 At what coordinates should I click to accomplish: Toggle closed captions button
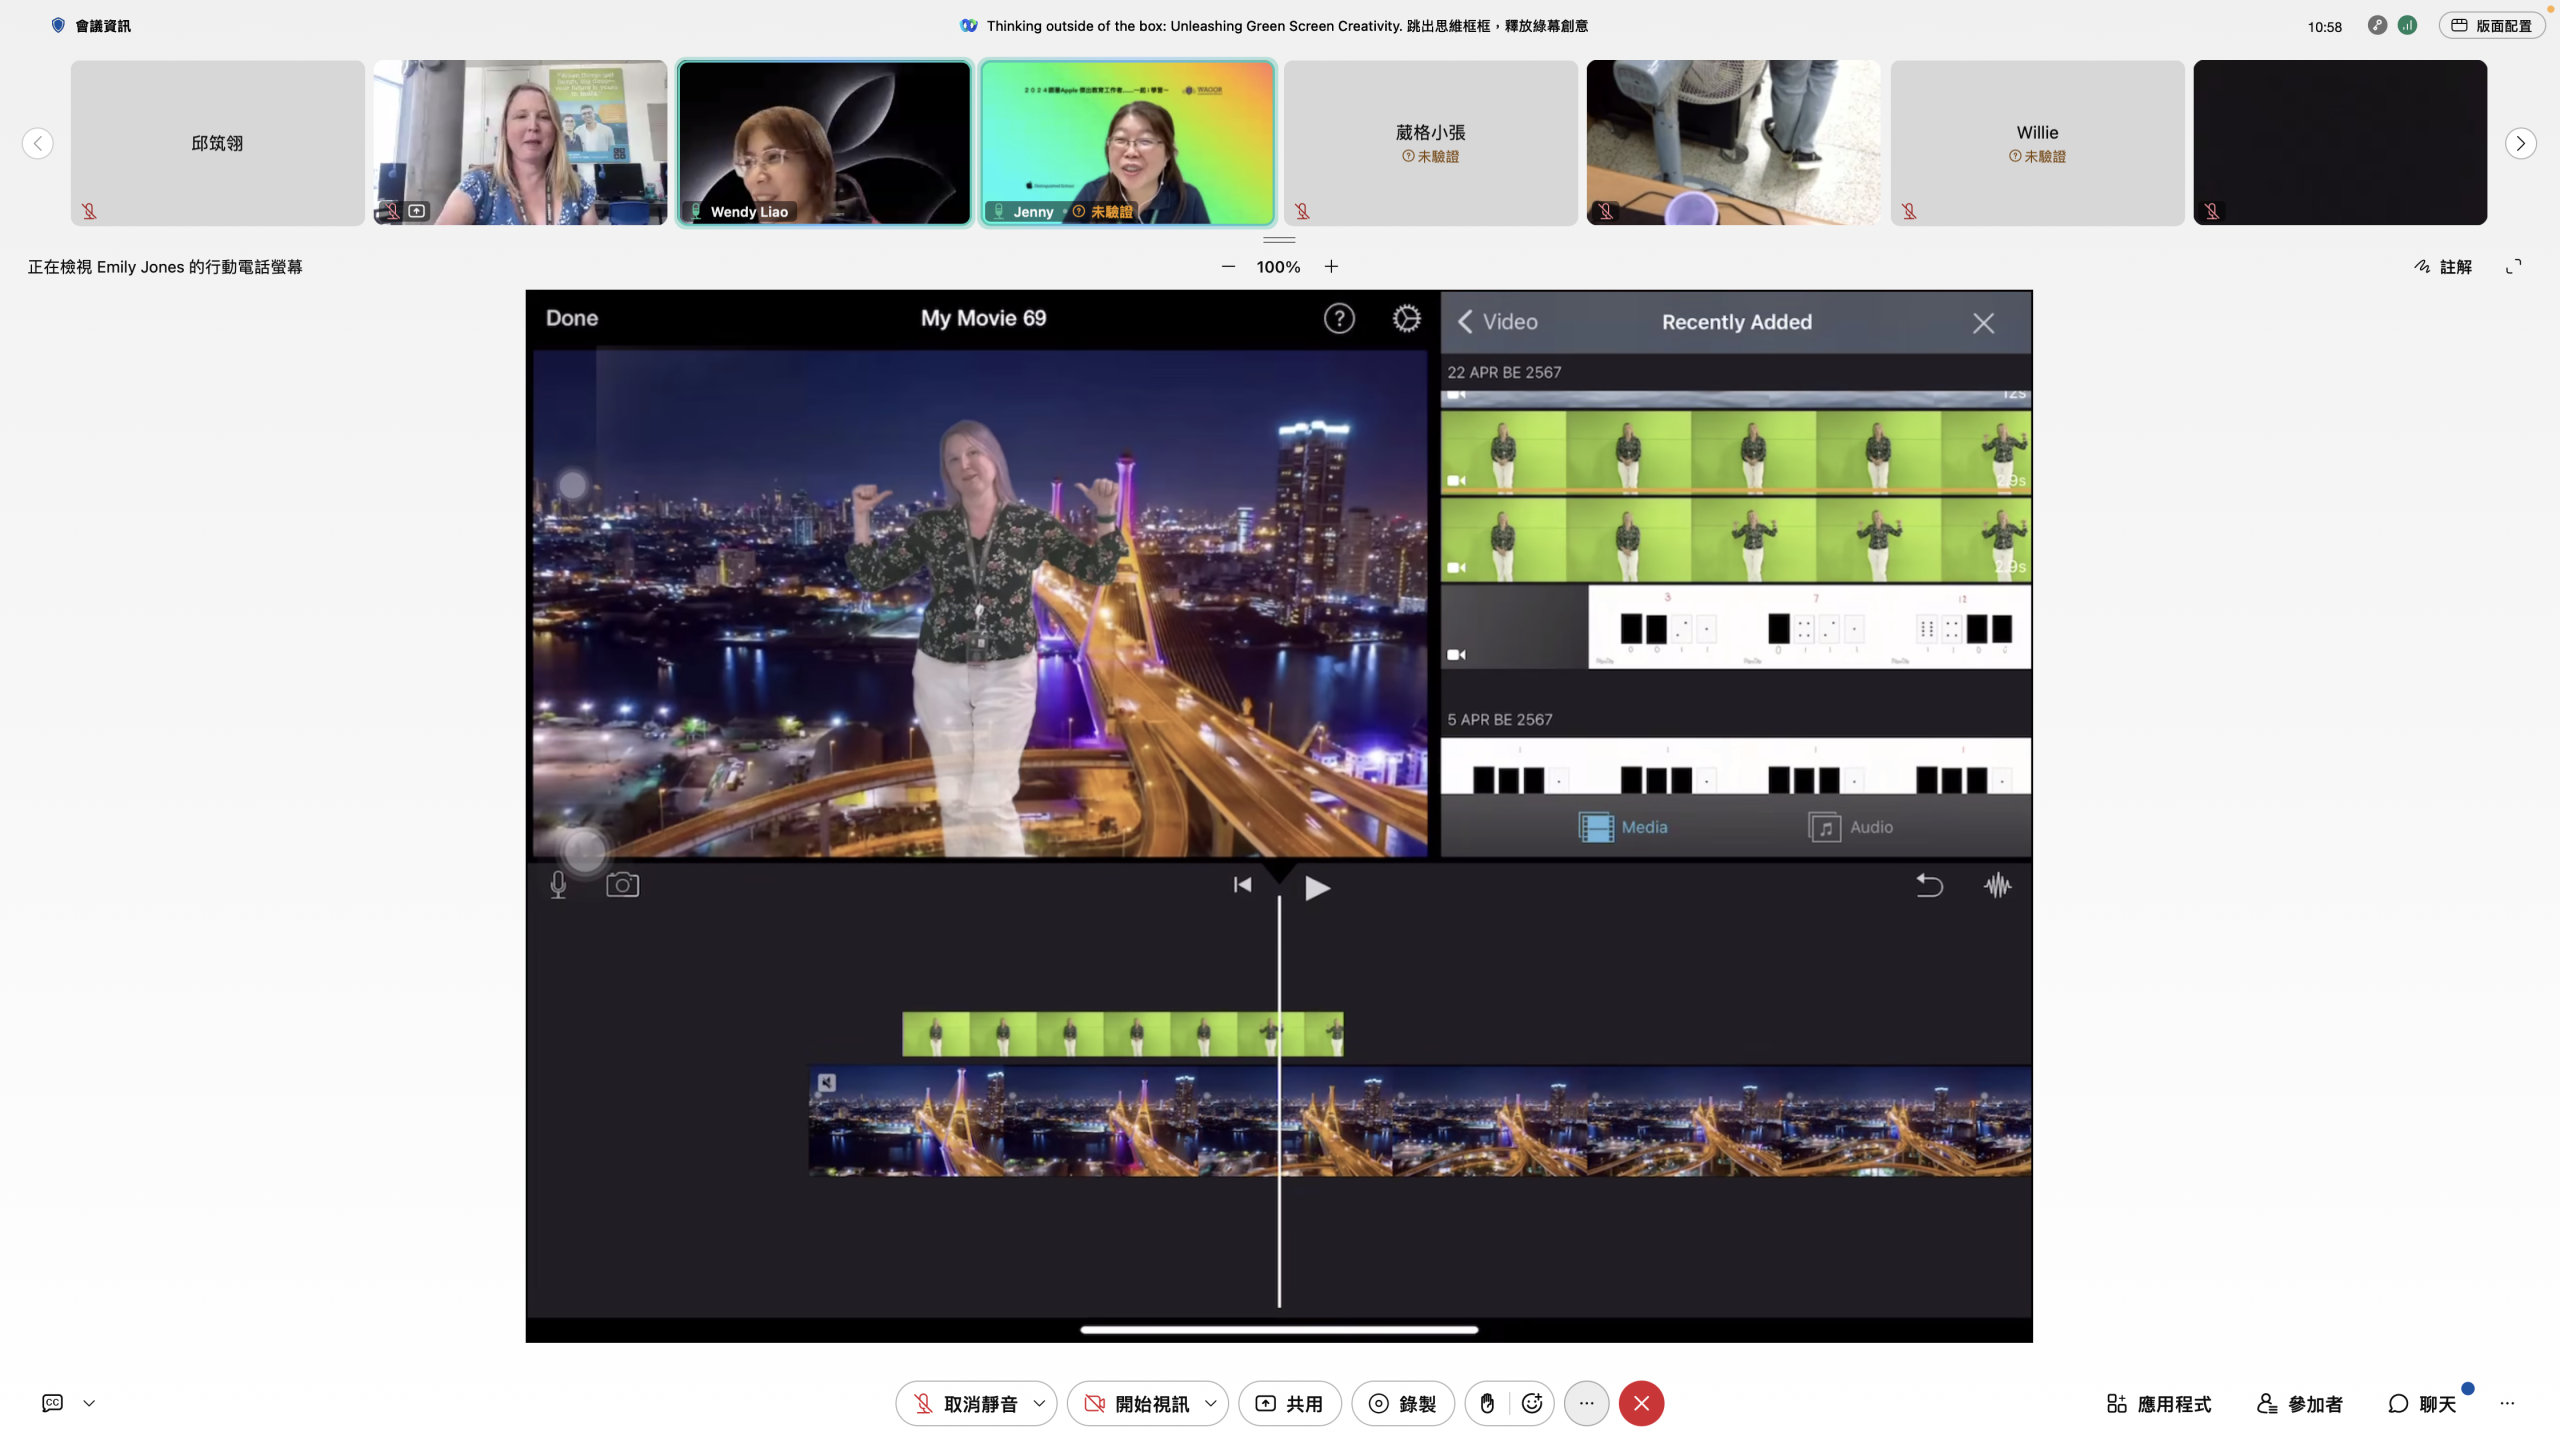click(53, 1403)
